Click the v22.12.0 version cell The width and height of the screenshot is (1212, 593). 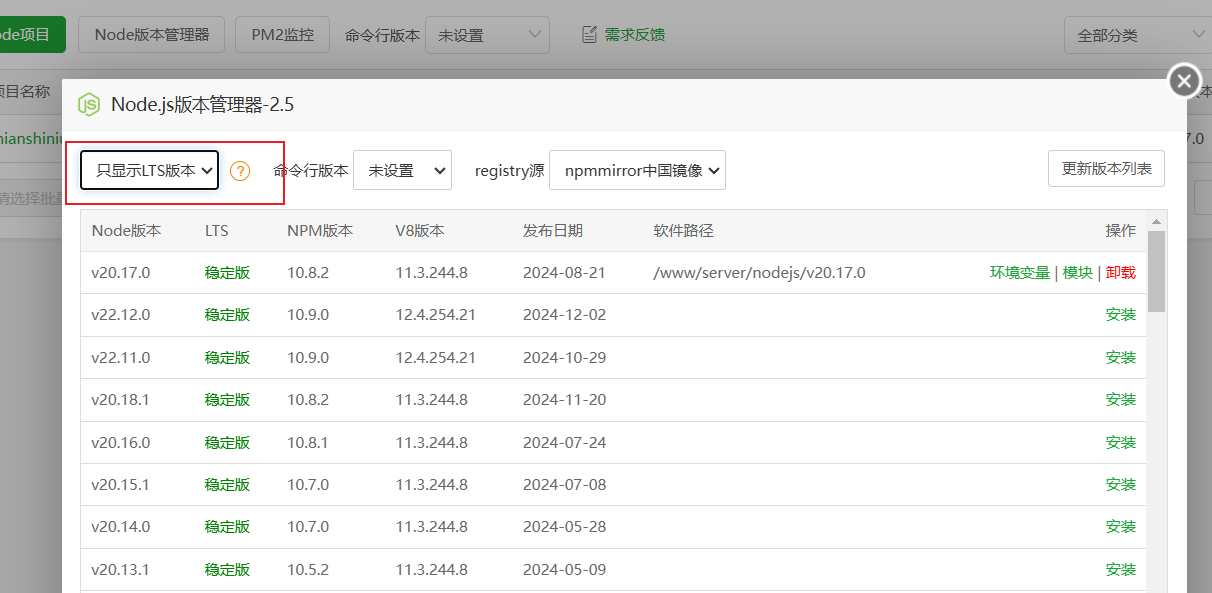click(x=121, y=314)
